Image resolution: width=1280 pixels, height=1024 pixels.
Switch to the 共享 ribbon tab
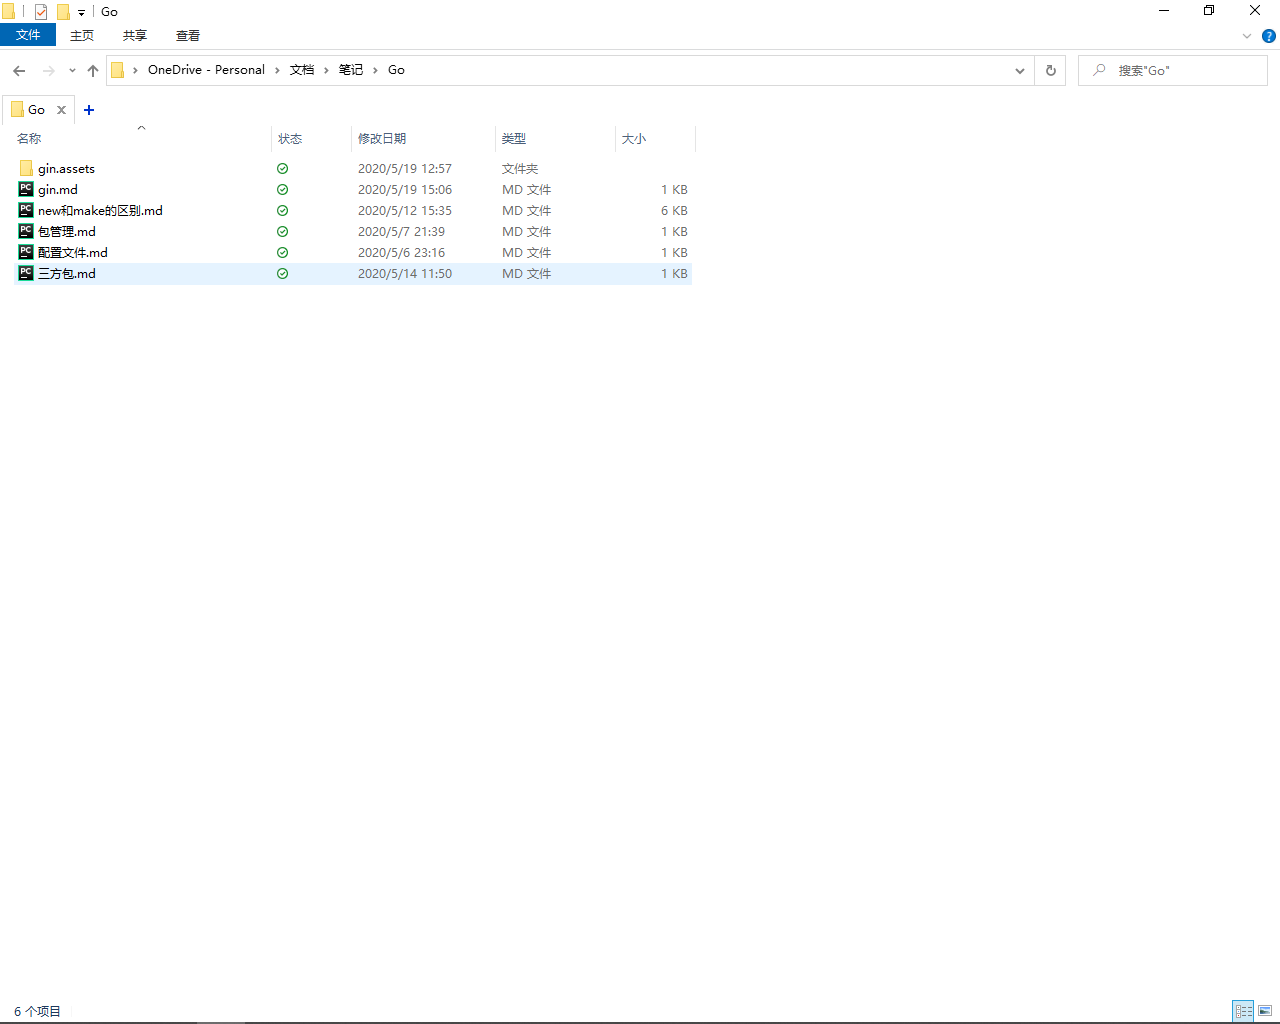(x=135, y=35)
